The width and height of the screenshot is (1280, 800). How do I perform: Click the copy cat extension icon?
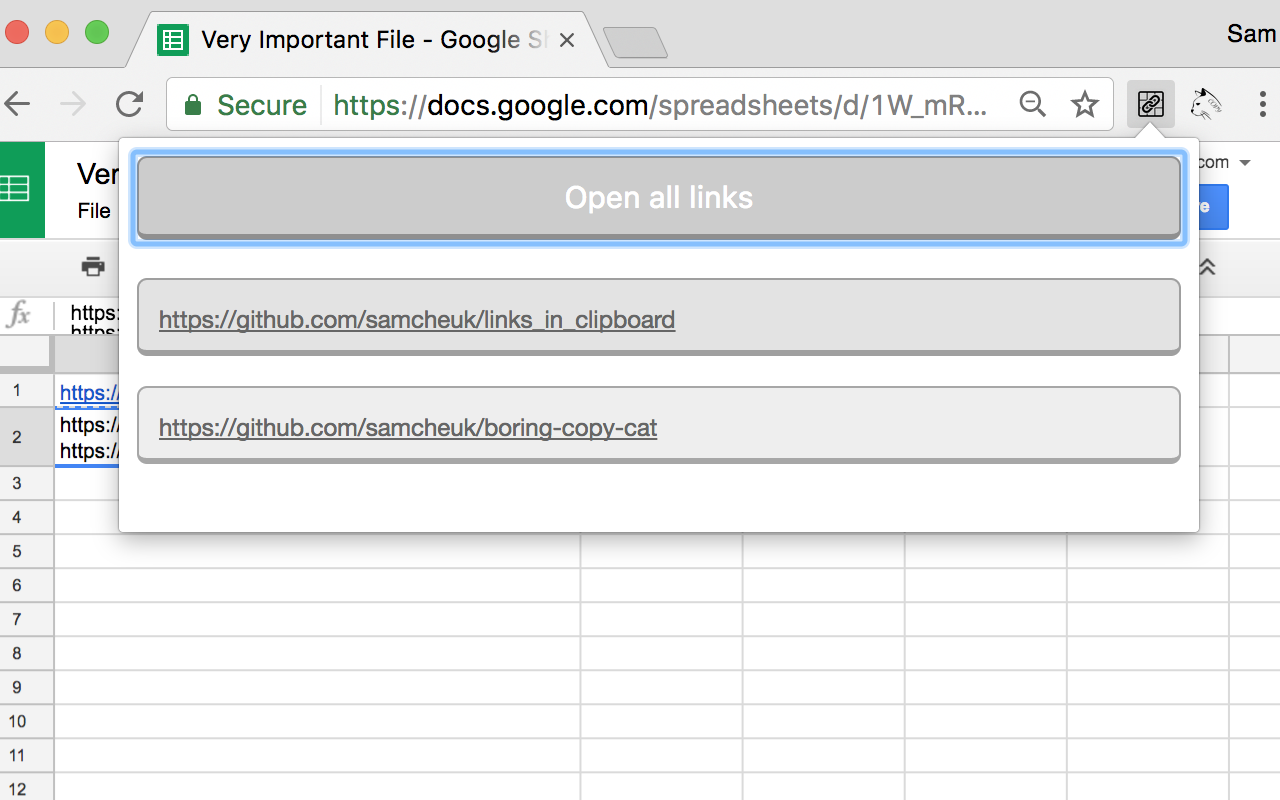point(1206,104)
